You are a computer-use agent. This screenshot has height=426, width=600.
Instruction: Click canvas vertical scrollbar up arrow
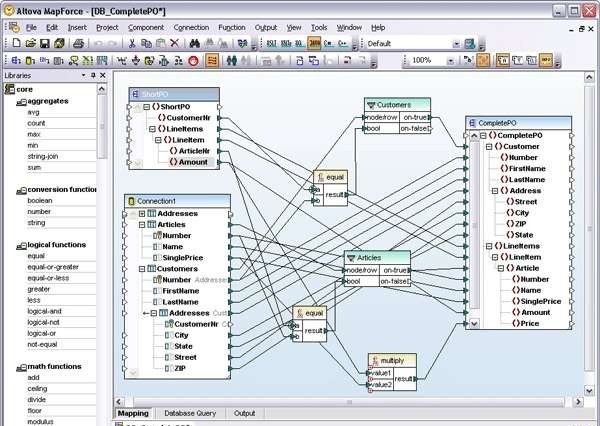coord(589,78)
